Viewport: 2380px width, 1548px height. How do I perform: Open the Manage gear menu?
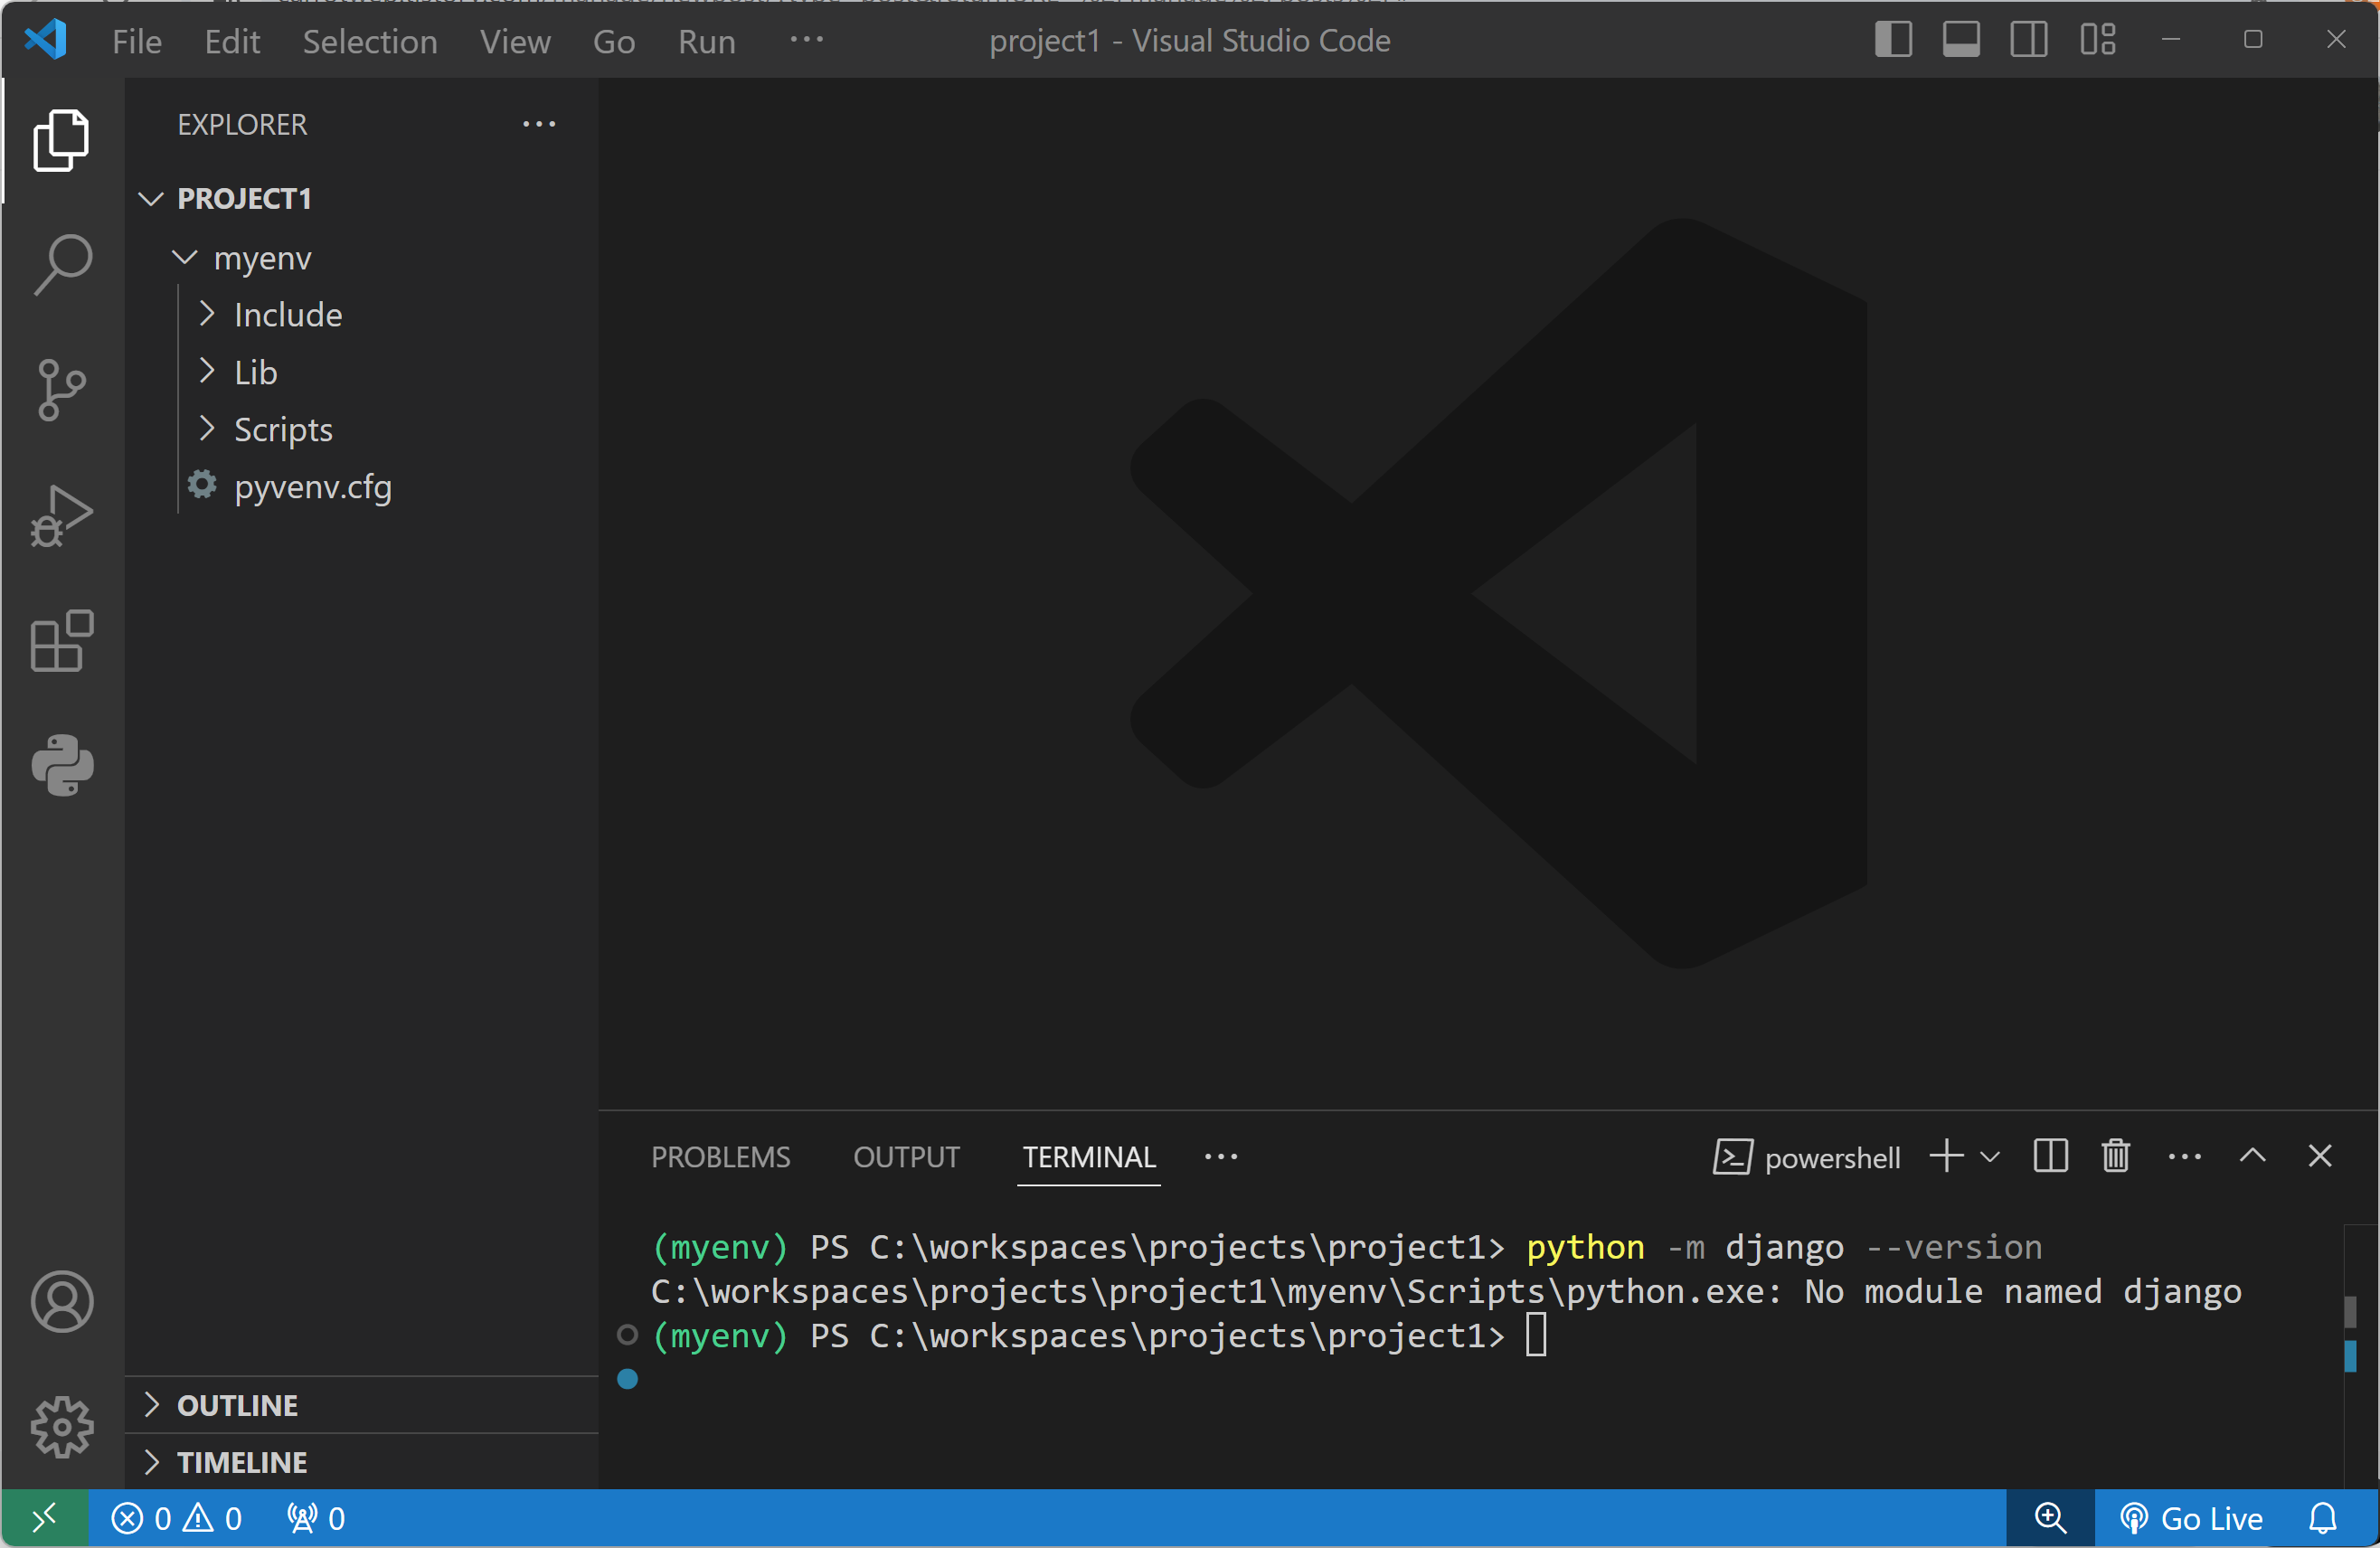tap(62, 1426)
